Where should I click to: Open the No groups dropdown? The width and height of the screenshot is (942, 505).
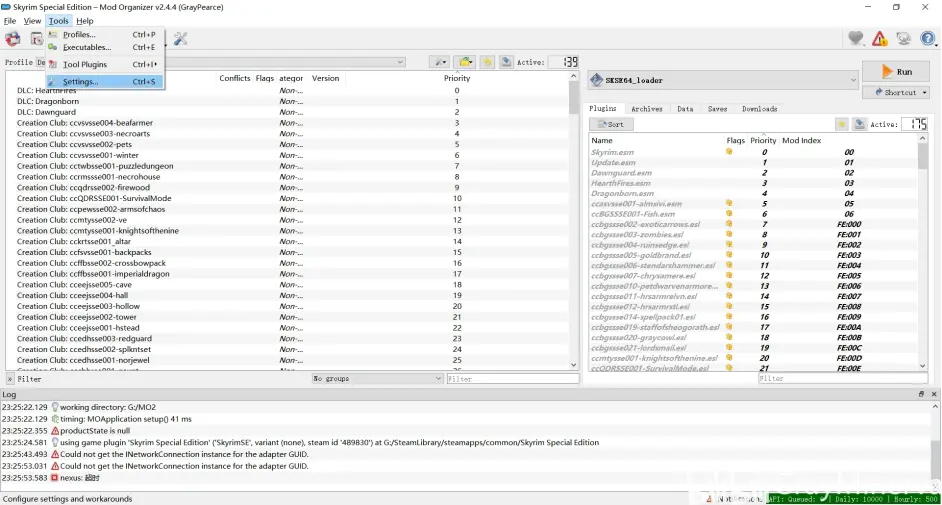tap(377, 379)
